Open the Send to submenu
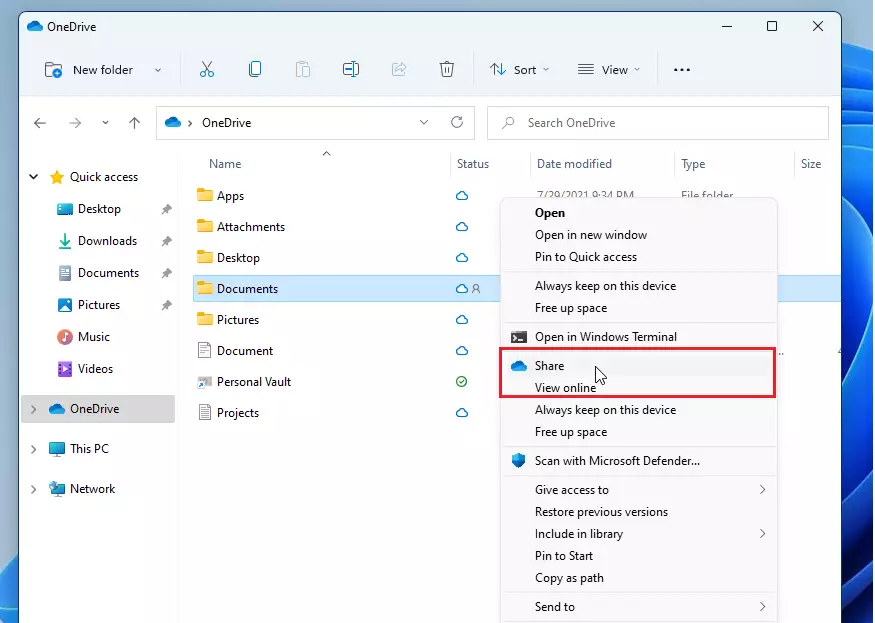The width and height of the screenshot is (875, 623). click(x=639, y=607)
